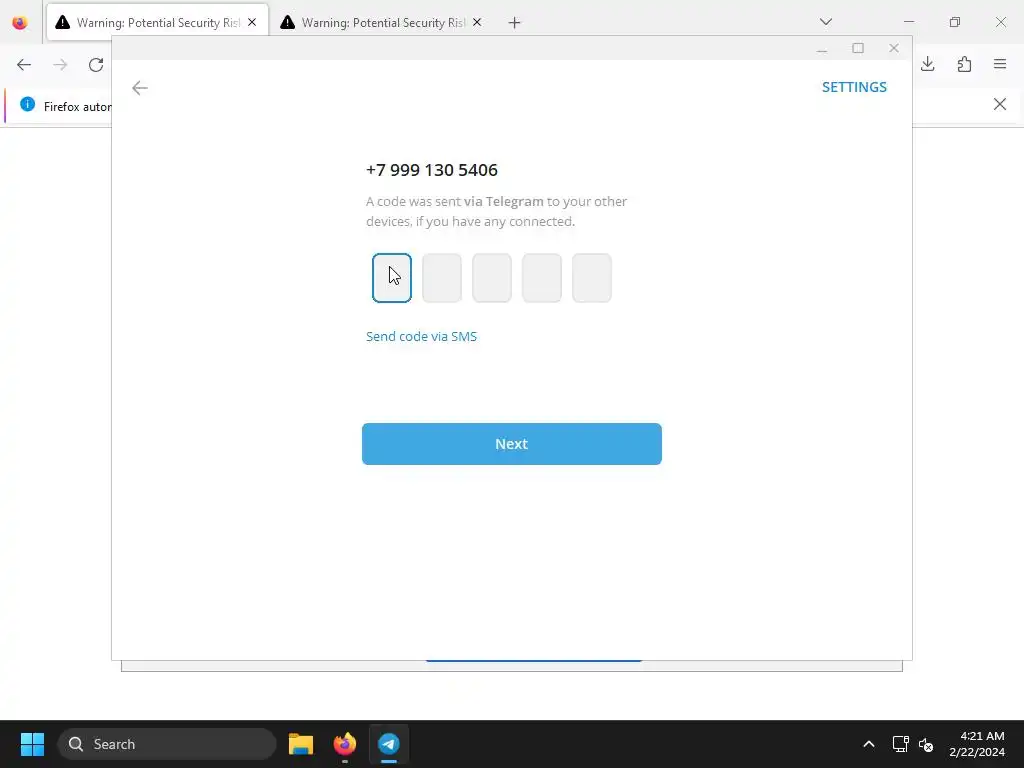Viewport: 1024px width, 768px height.
Task: Open Firefox hamburger application menu
Action: coord(1000,64)
